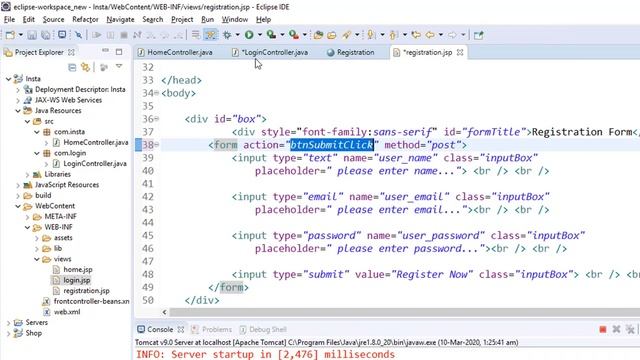Screen dimensions: 640x360
Task: Expand the Servers project
Action: point(8,322)
